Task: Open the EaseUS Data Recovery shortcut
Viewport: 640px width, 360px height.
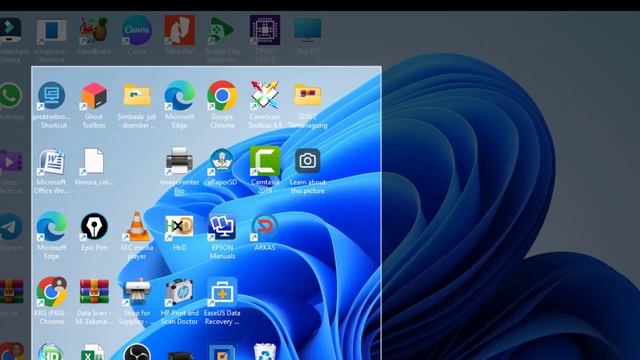Action: 222,292
